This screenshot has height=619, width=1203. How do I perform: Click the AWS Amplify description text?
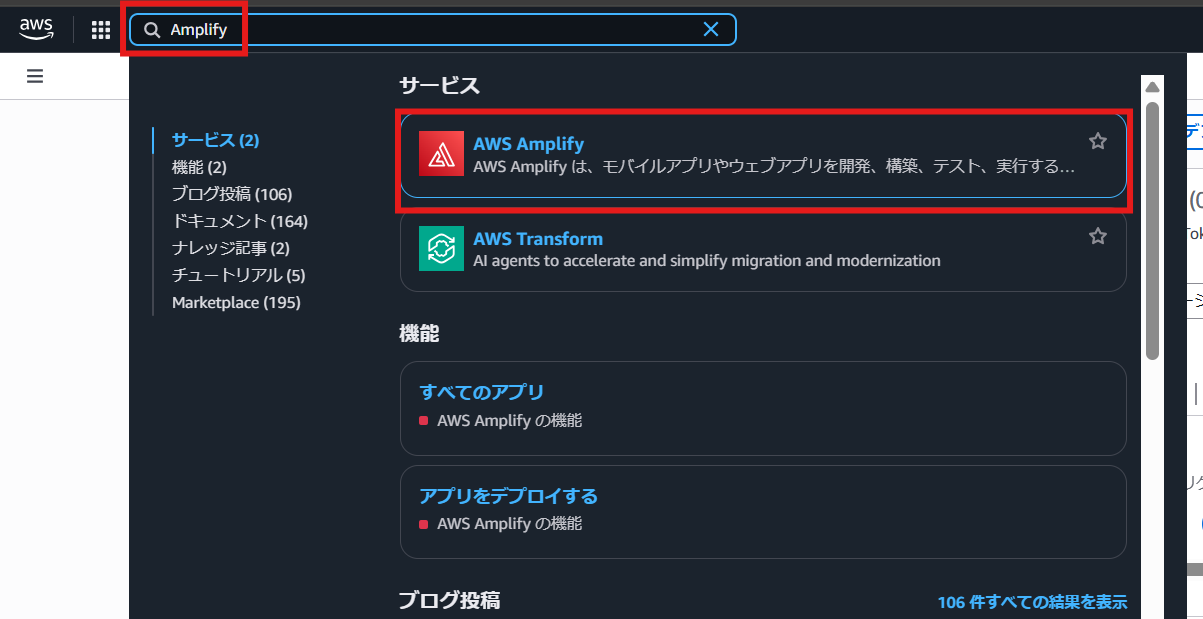coord(774,166)
